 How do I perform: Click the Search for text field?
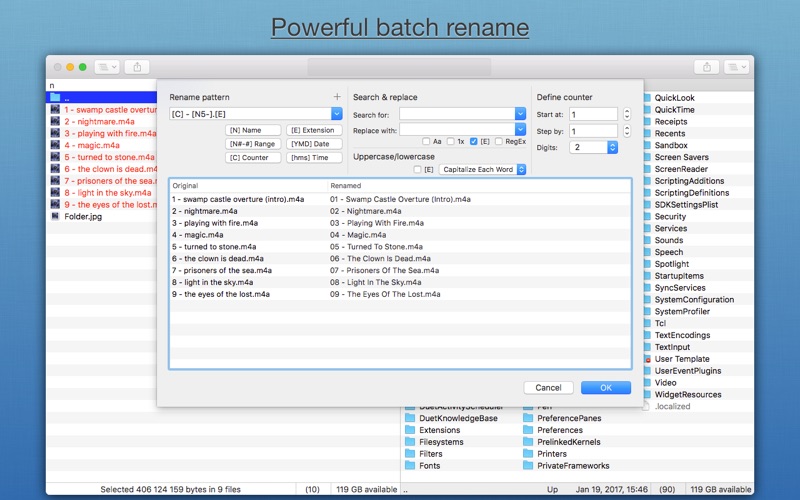pyautogui.click(x=456, y=115)
